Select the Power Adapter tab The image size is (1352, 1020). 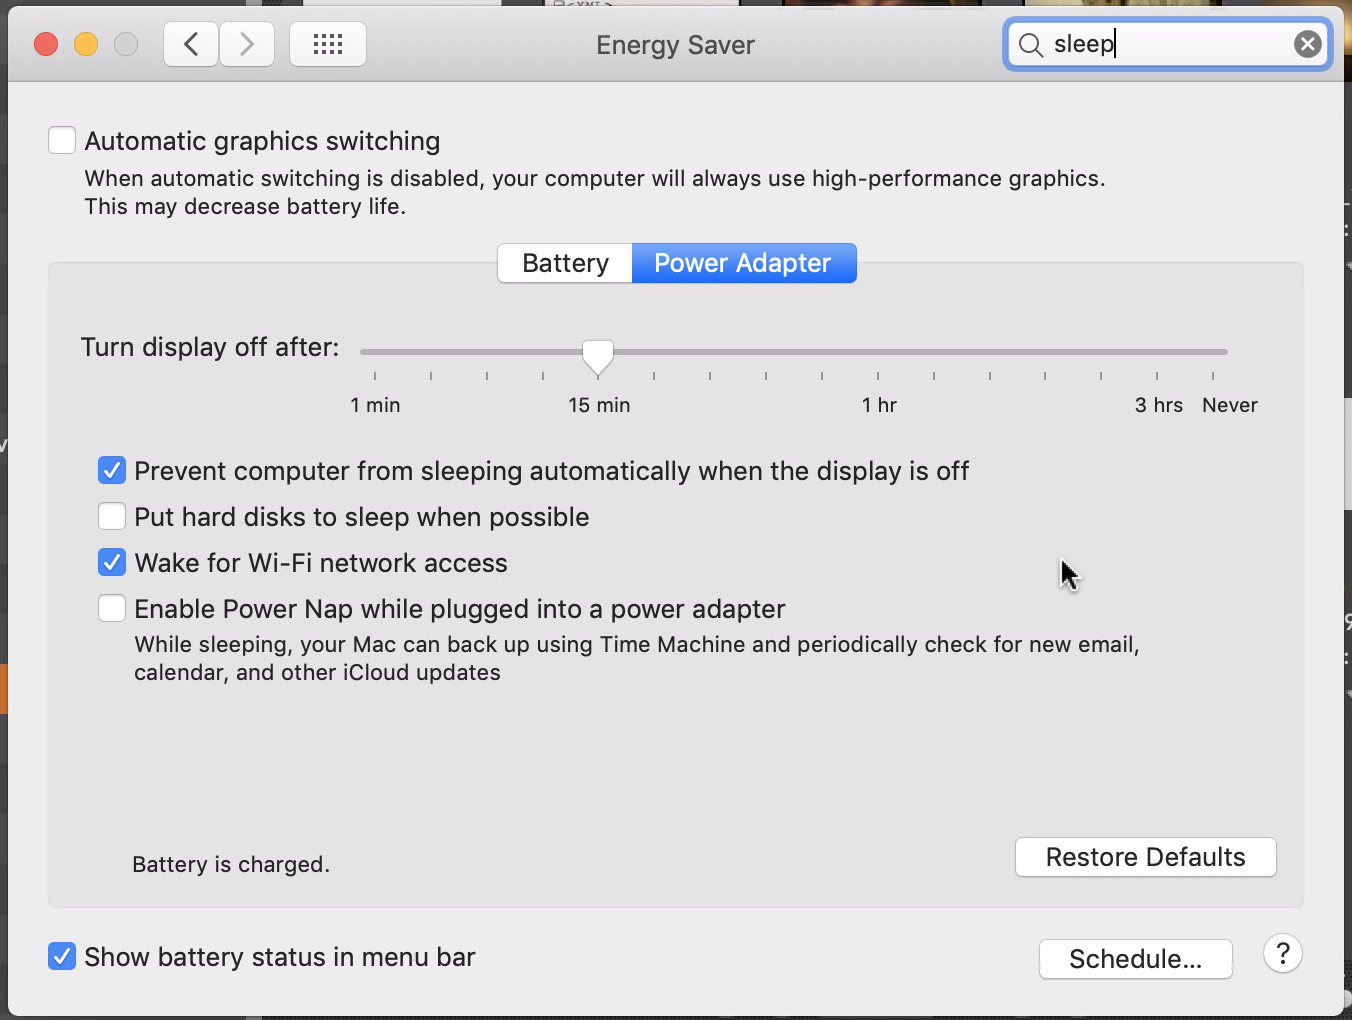743,263
